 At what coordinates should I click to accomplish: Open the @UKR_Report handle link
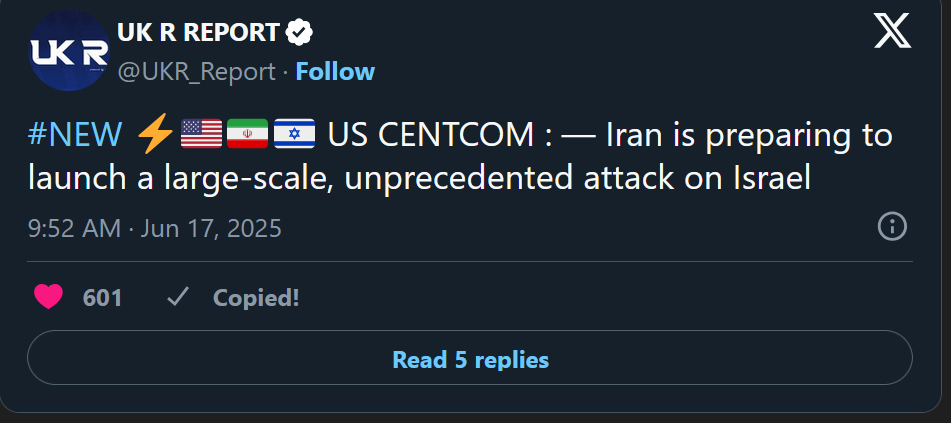click(x=197, y=72)
